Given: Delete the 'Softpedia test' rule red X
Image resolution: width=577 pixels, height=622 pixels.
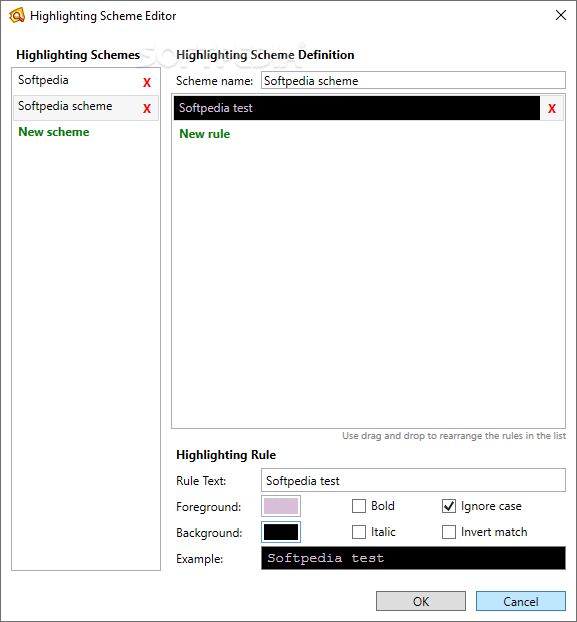Looking at the screenshot, I should click(552, 108).
